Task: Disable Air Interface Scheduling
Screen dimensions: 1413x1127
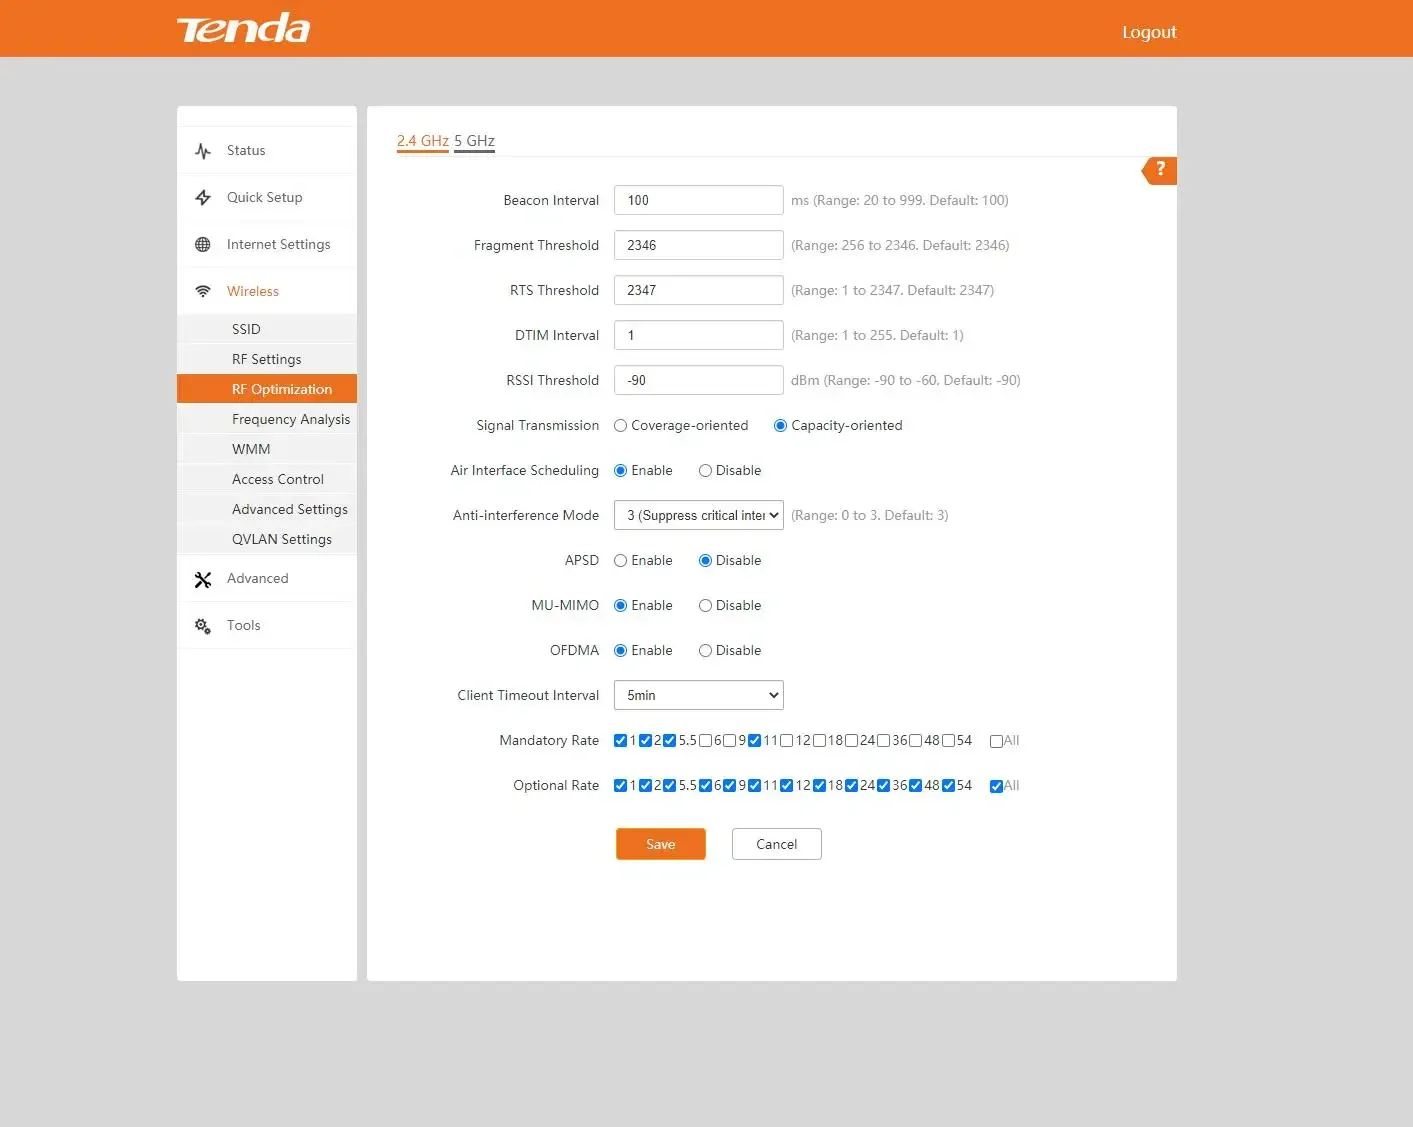Action: [x=705, y=471]
